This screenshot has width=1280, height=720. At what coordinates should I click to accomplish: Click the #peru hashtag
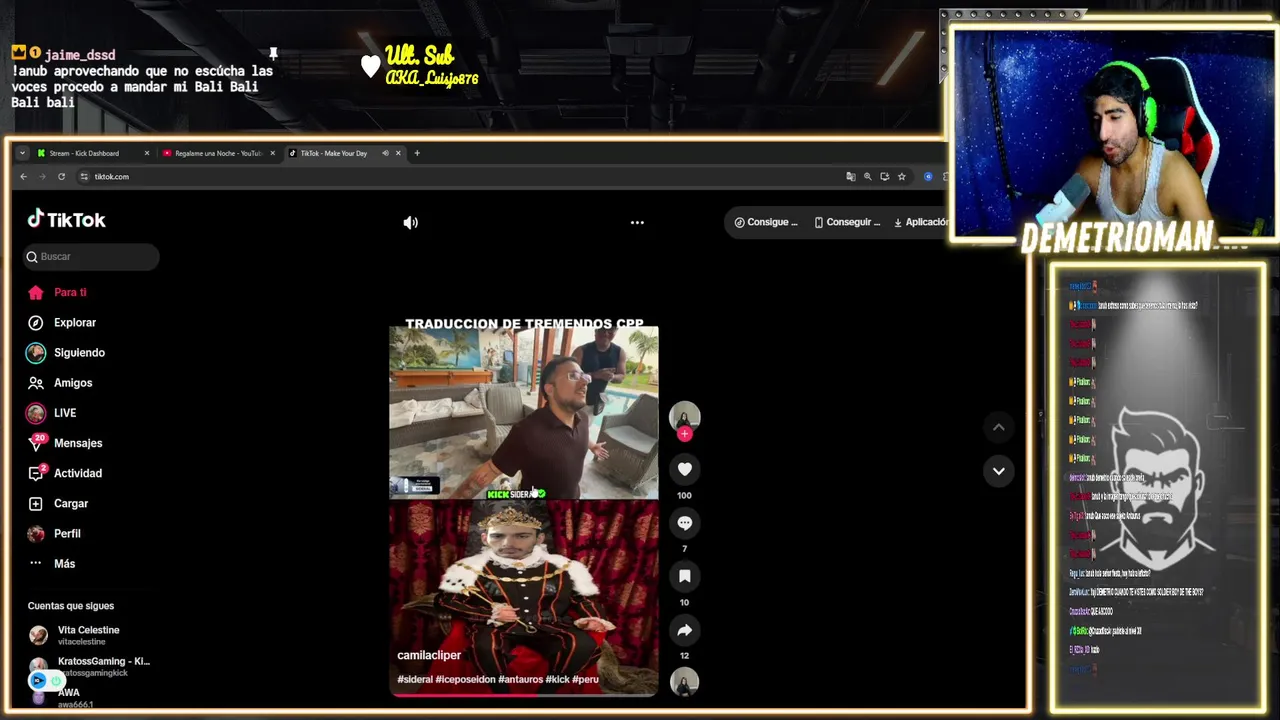coord(585,679)
